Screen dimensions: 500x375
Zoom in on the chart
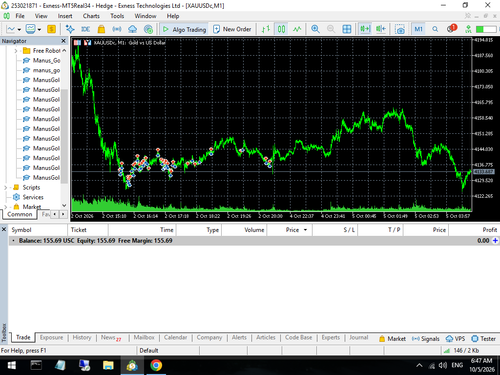coord(315,29)
